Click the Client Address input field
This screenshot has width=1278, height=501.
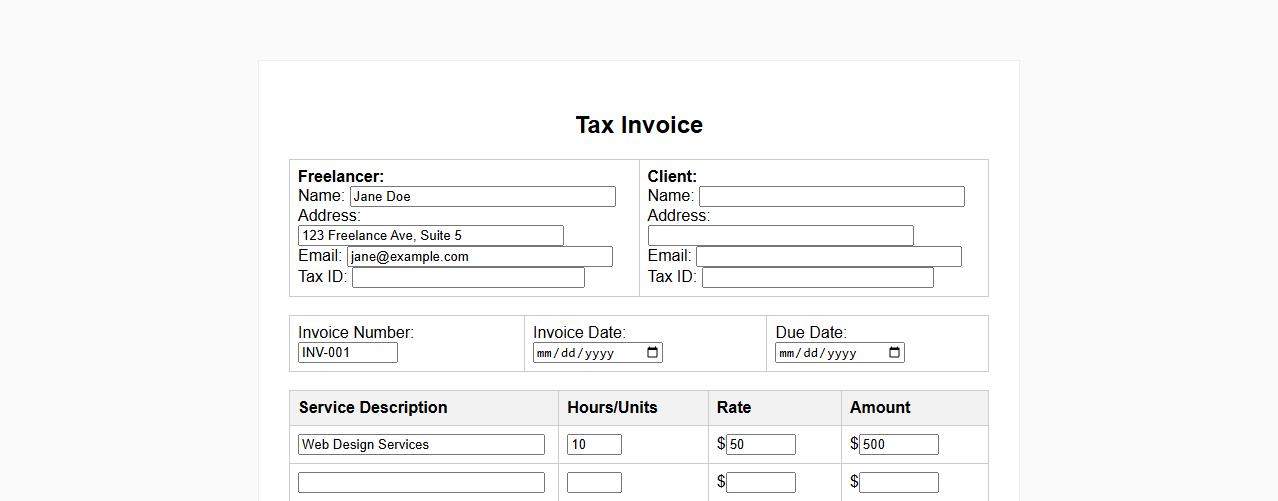click(781, 235)
